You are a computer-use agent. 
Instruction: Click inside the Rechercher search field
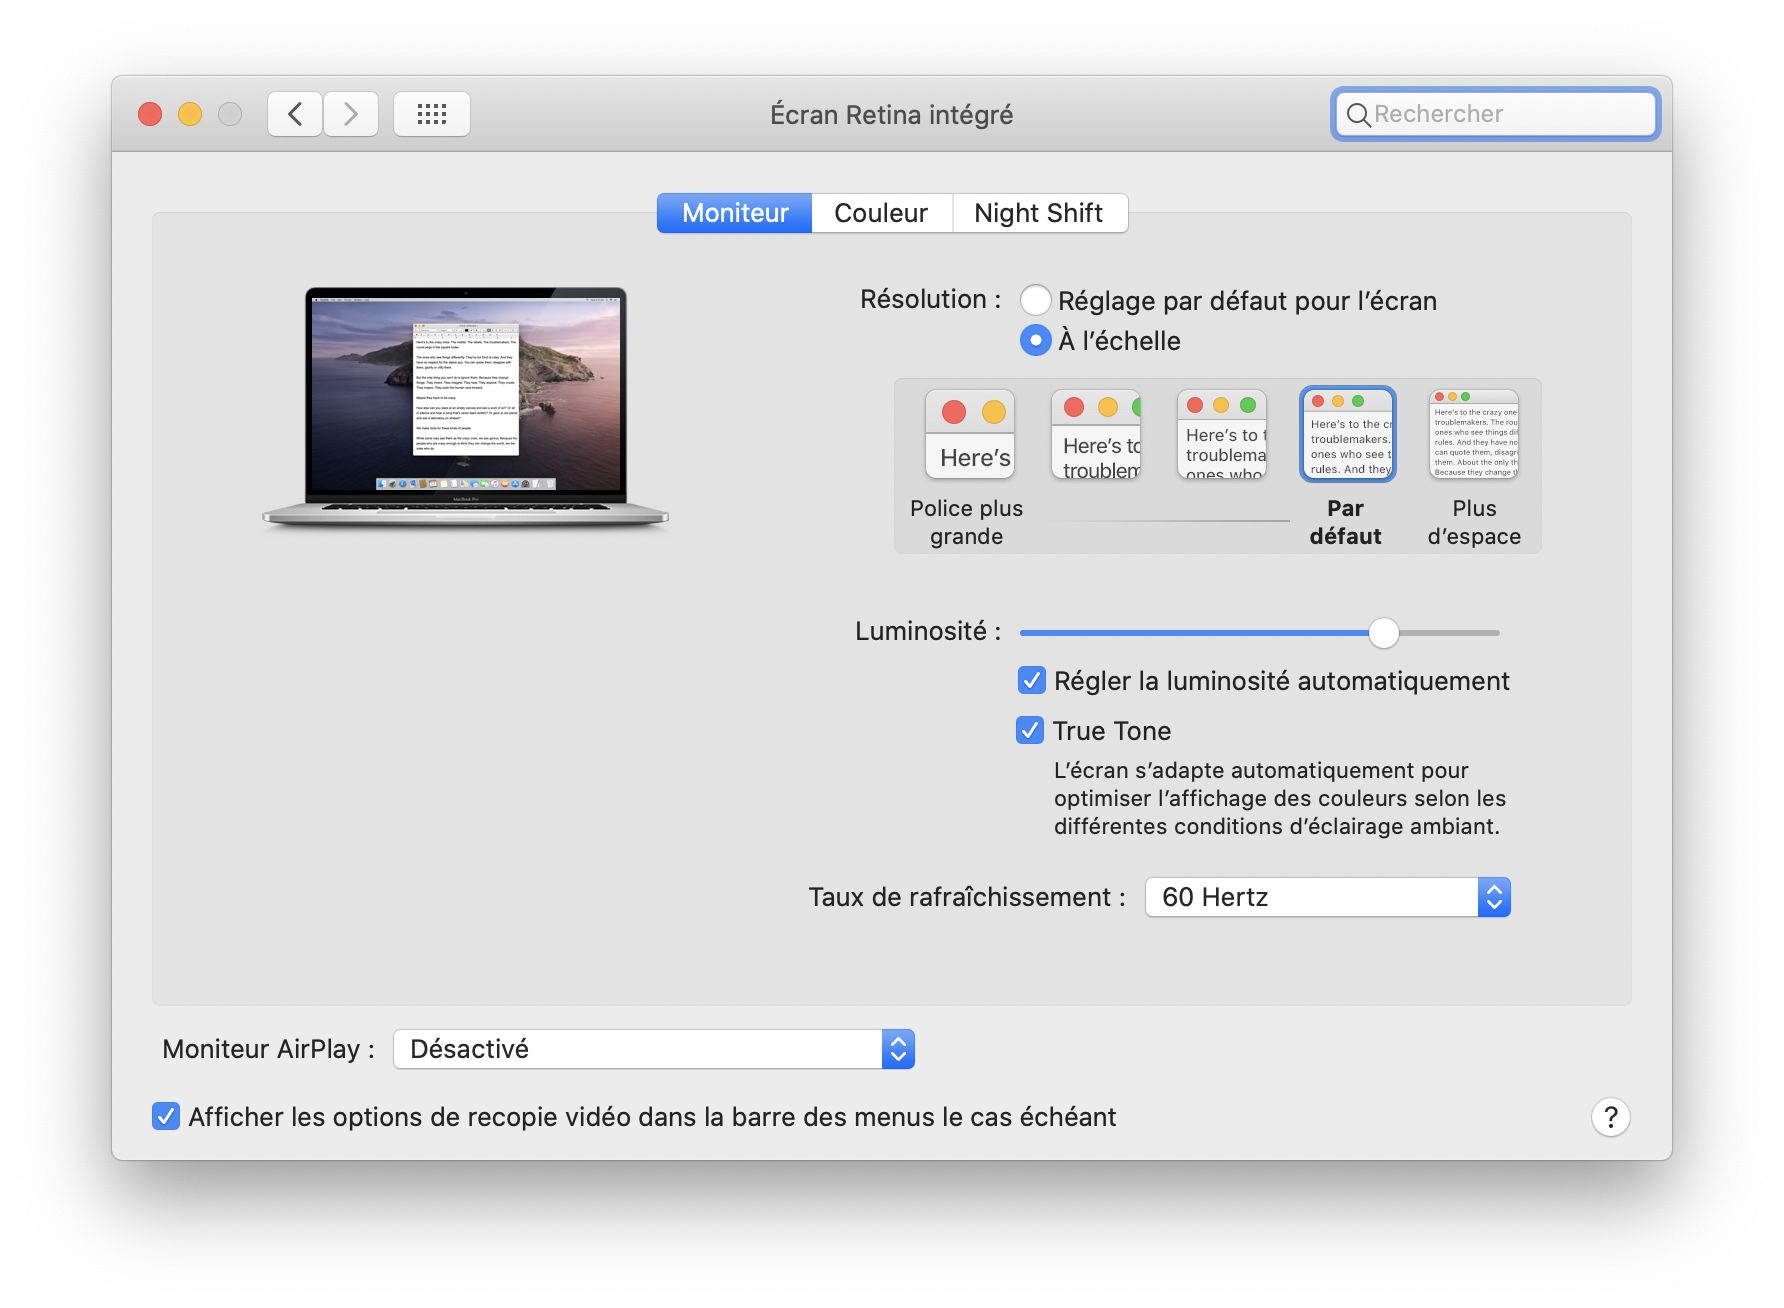point(1470,114)
